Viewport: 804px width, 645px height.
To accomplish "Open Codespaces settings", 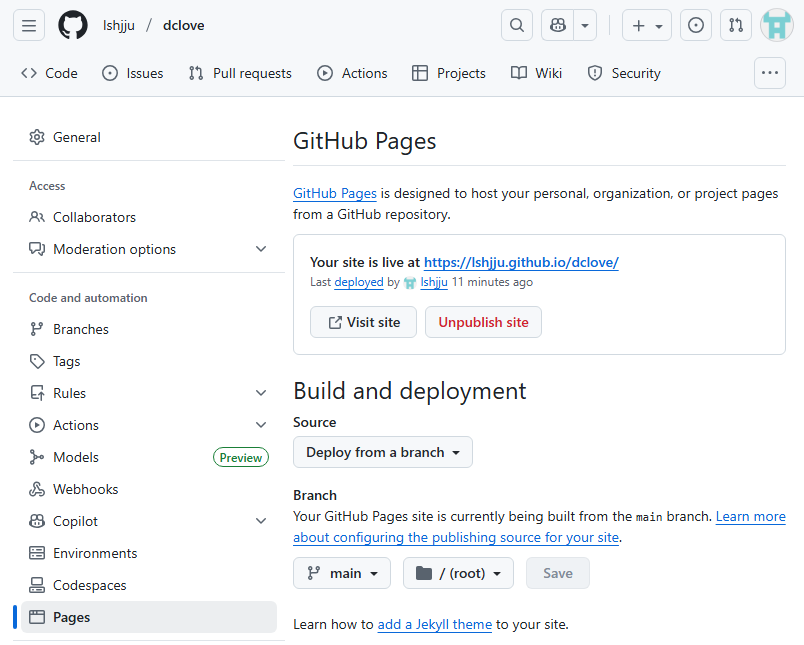I will tap(149, 586).
